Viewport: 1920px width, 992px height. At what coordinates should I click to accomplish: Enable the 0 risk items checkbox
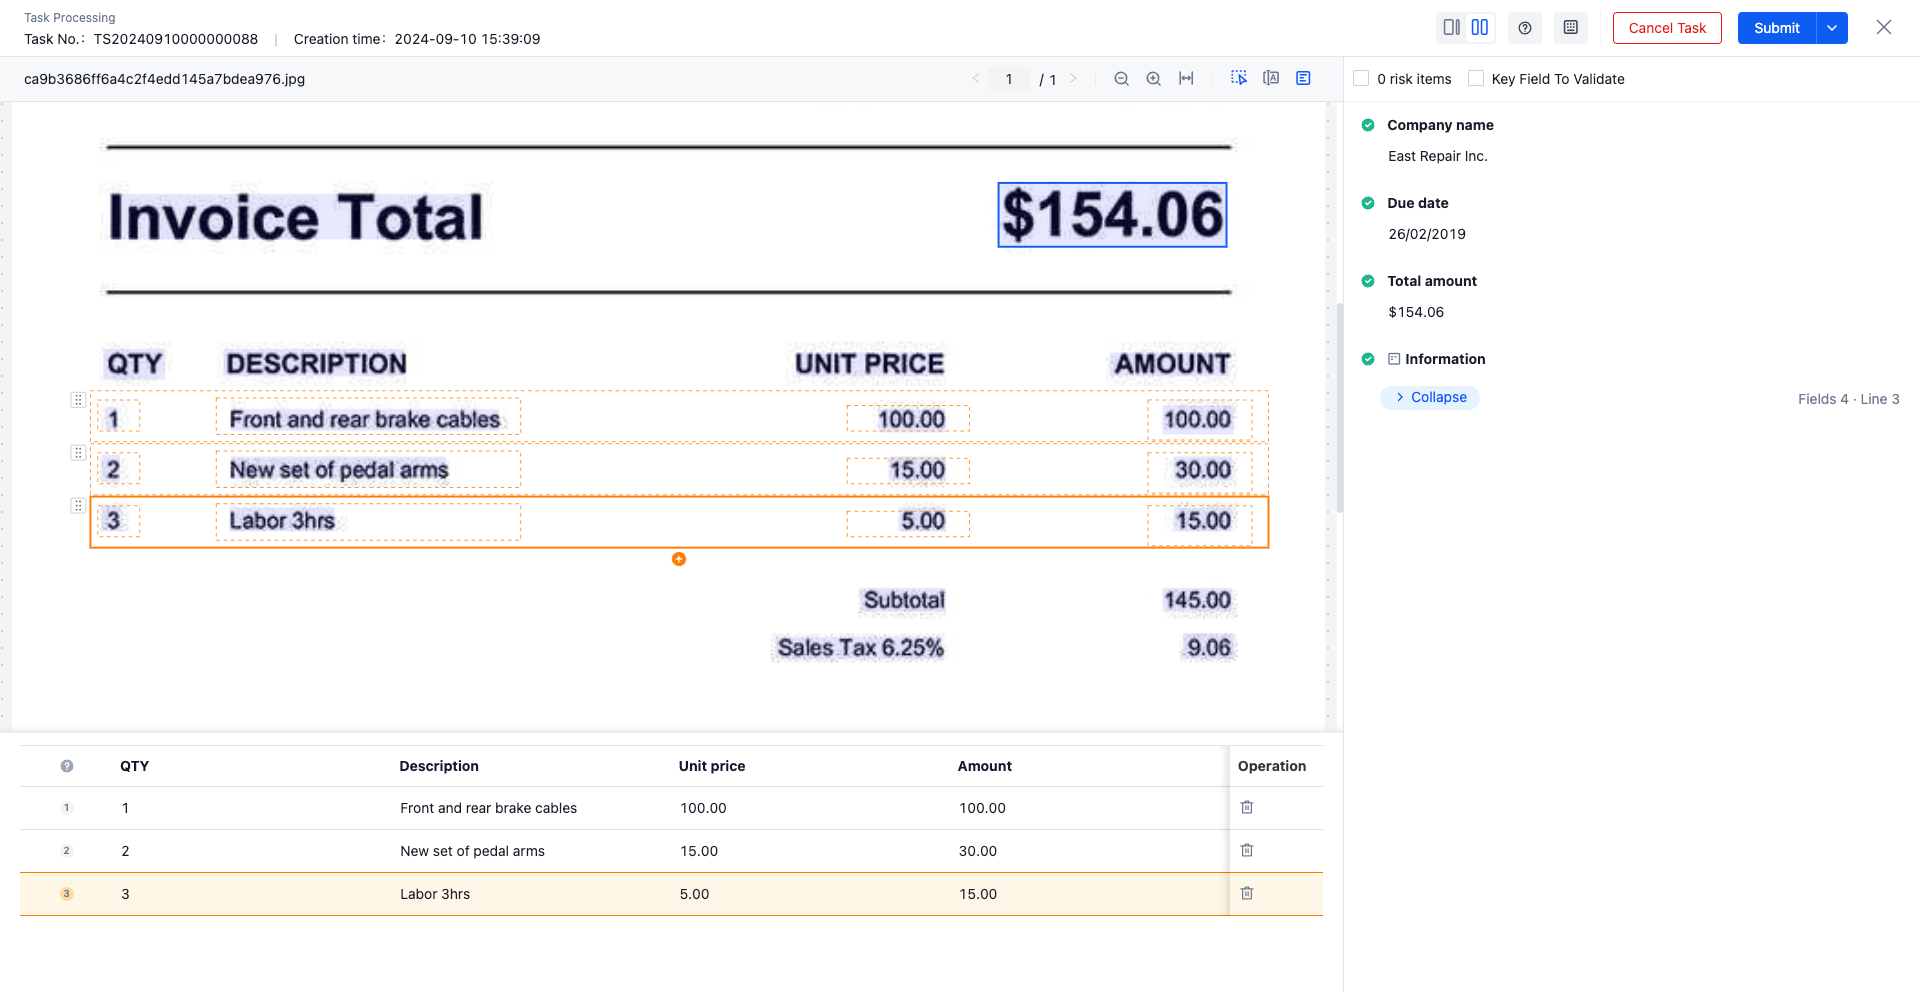click(1361, 78)
